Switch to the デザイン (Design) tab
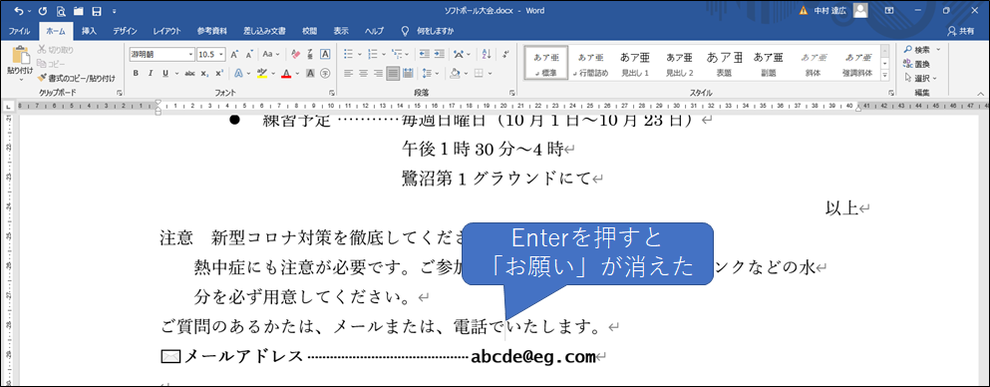 [126, 31]
